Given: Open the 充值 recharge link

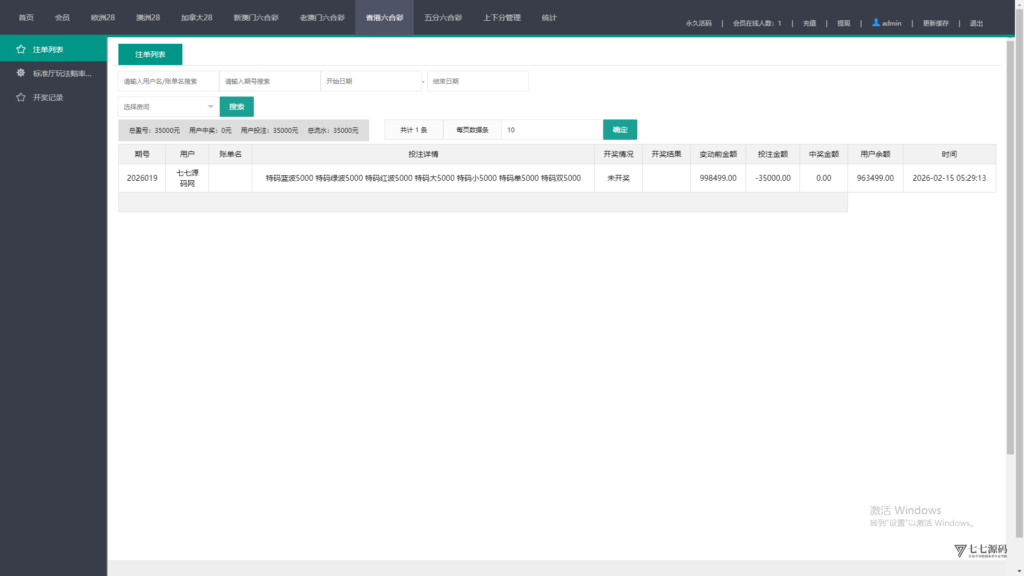Looking at the screenshot, I should click(809, 23).
